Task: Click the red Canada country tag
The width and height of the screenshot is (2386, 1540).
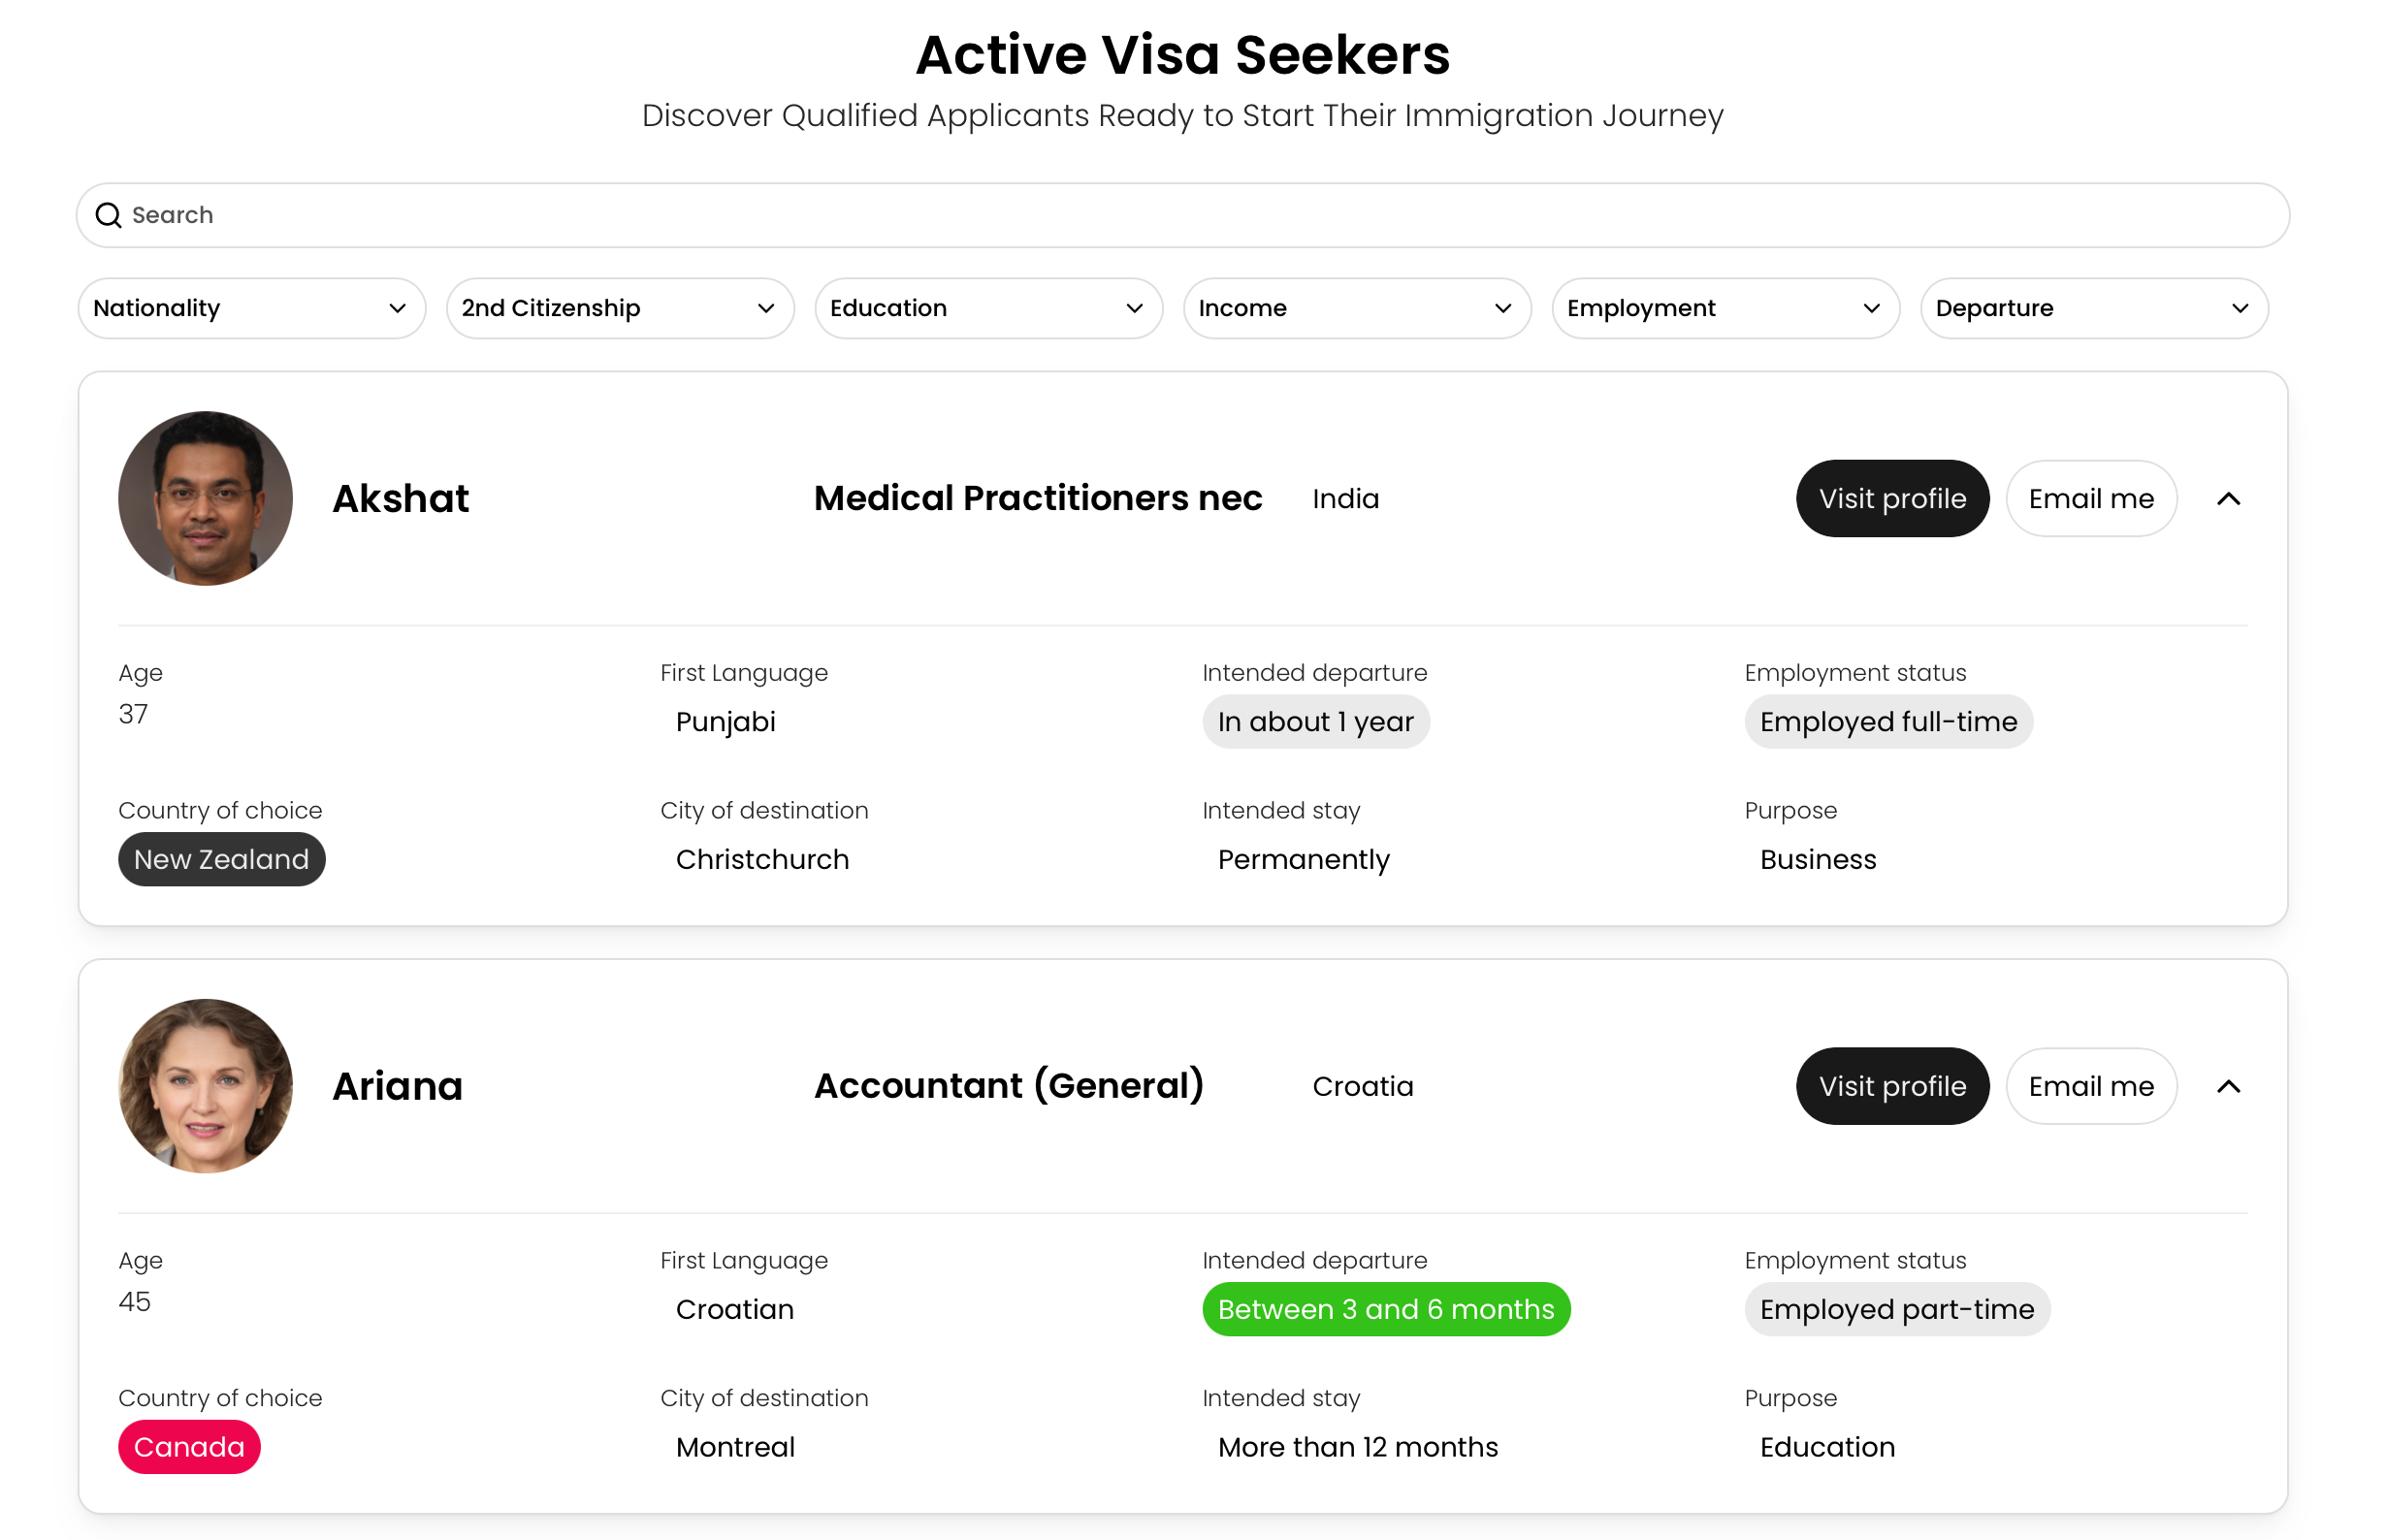Action: pos(189,1448)
